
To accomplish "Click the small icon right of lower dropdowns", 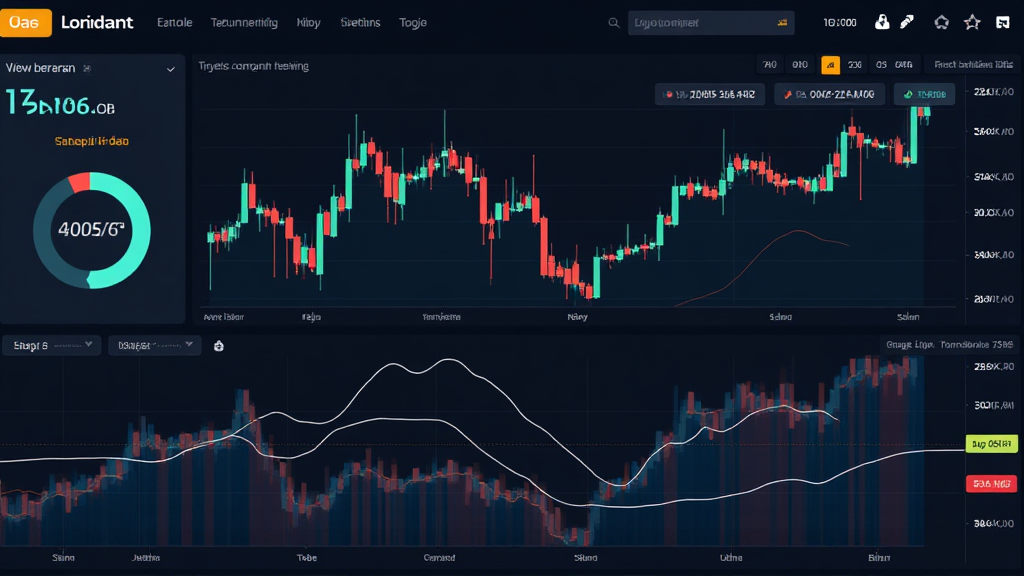I will coord(219,346).
